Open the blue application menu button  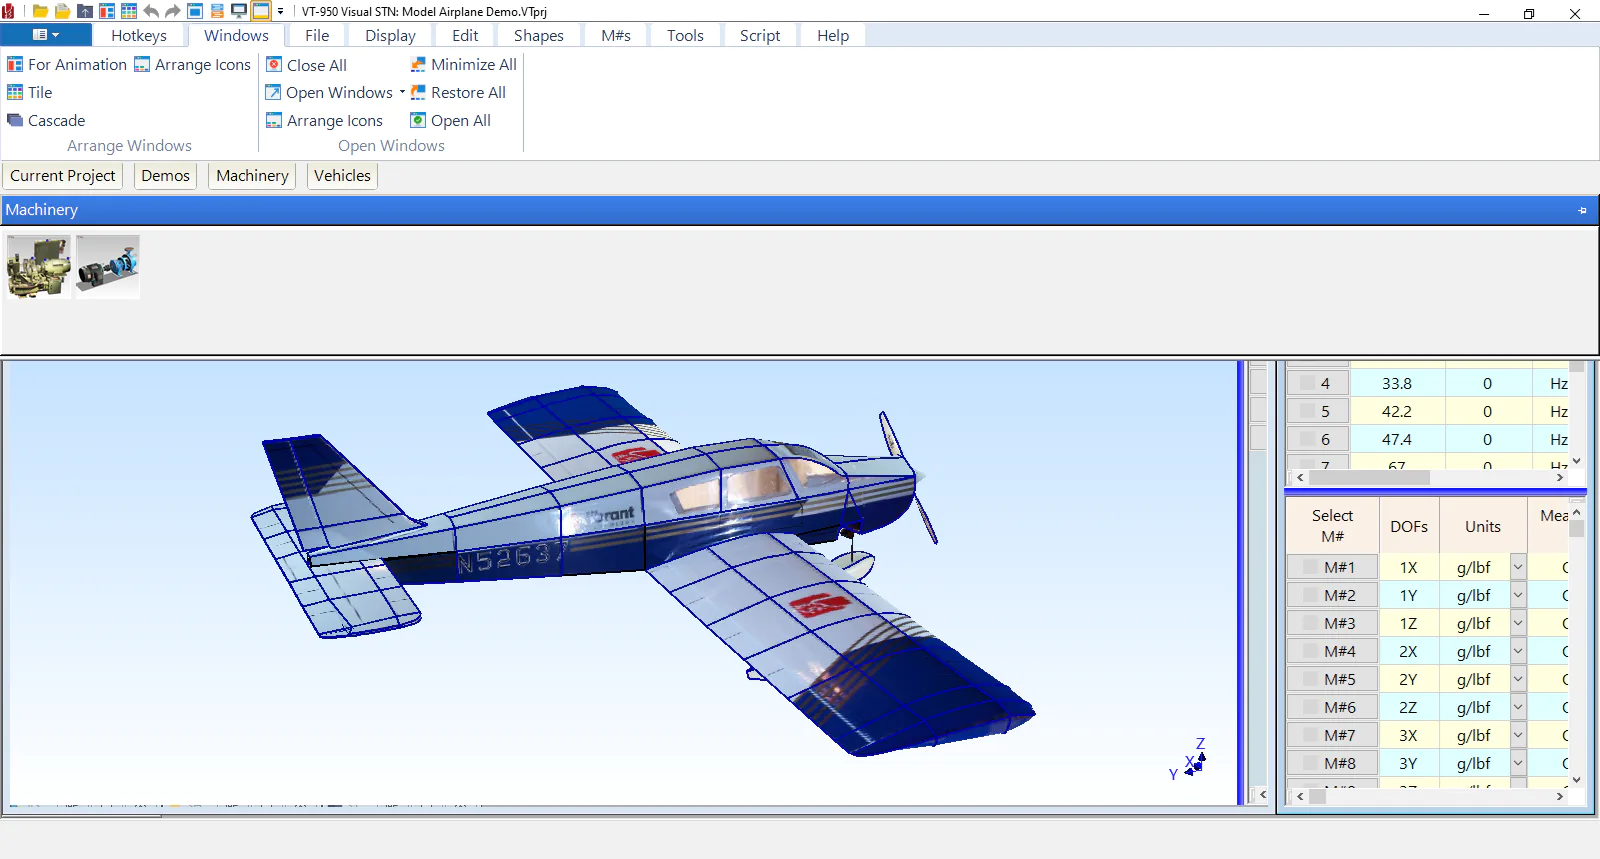(x=46, y=35)
